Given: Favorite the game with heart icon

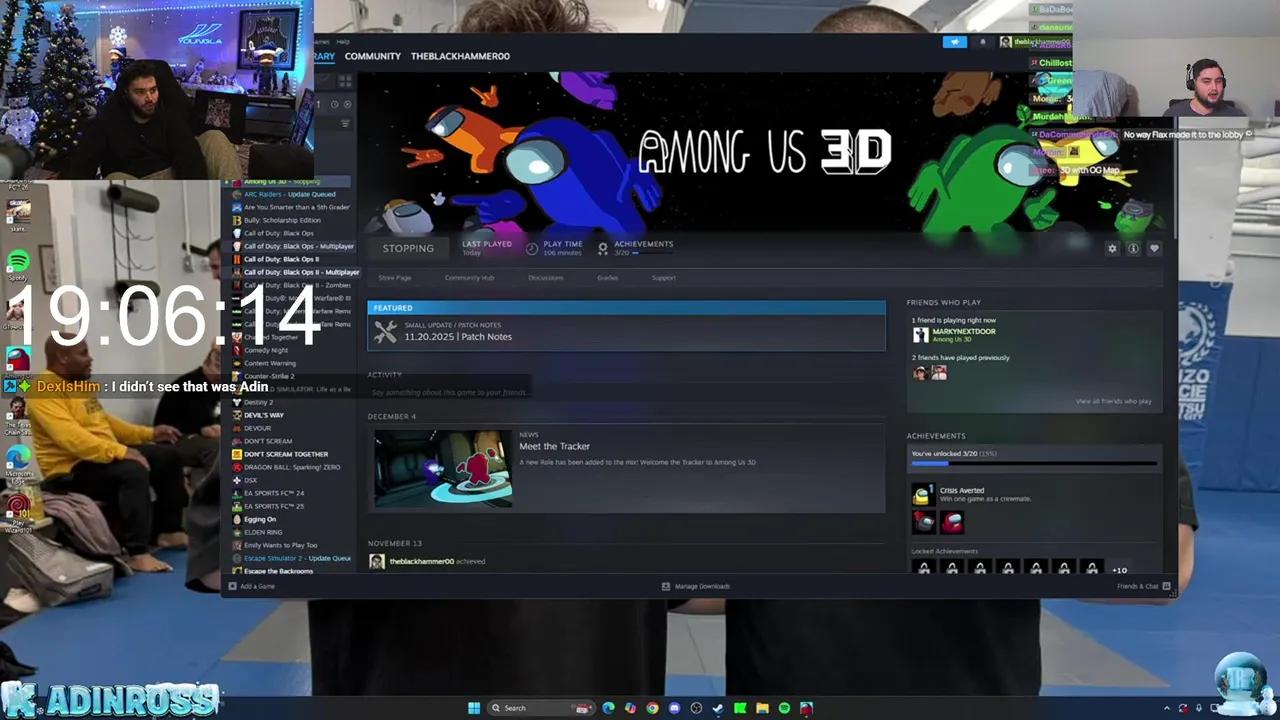Looking at the screenshot, I should [1154, 248].
